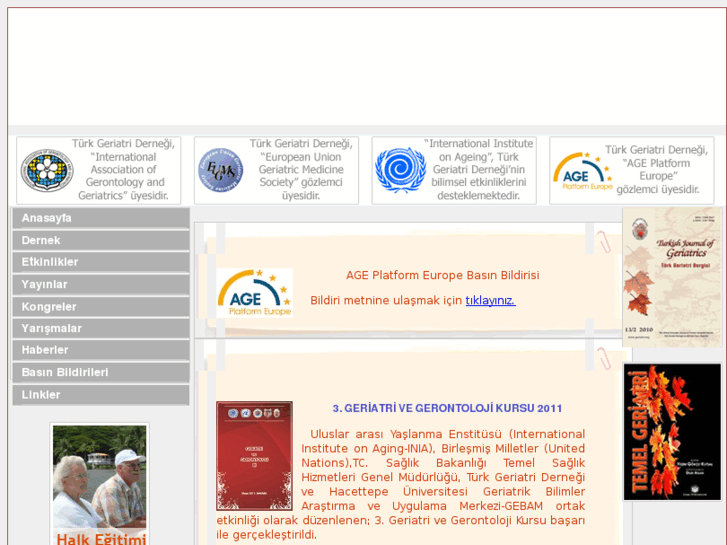Click the paperclip icon on the AGE note
Viewport: 727px width, 545px height.
tap(604, 242)
